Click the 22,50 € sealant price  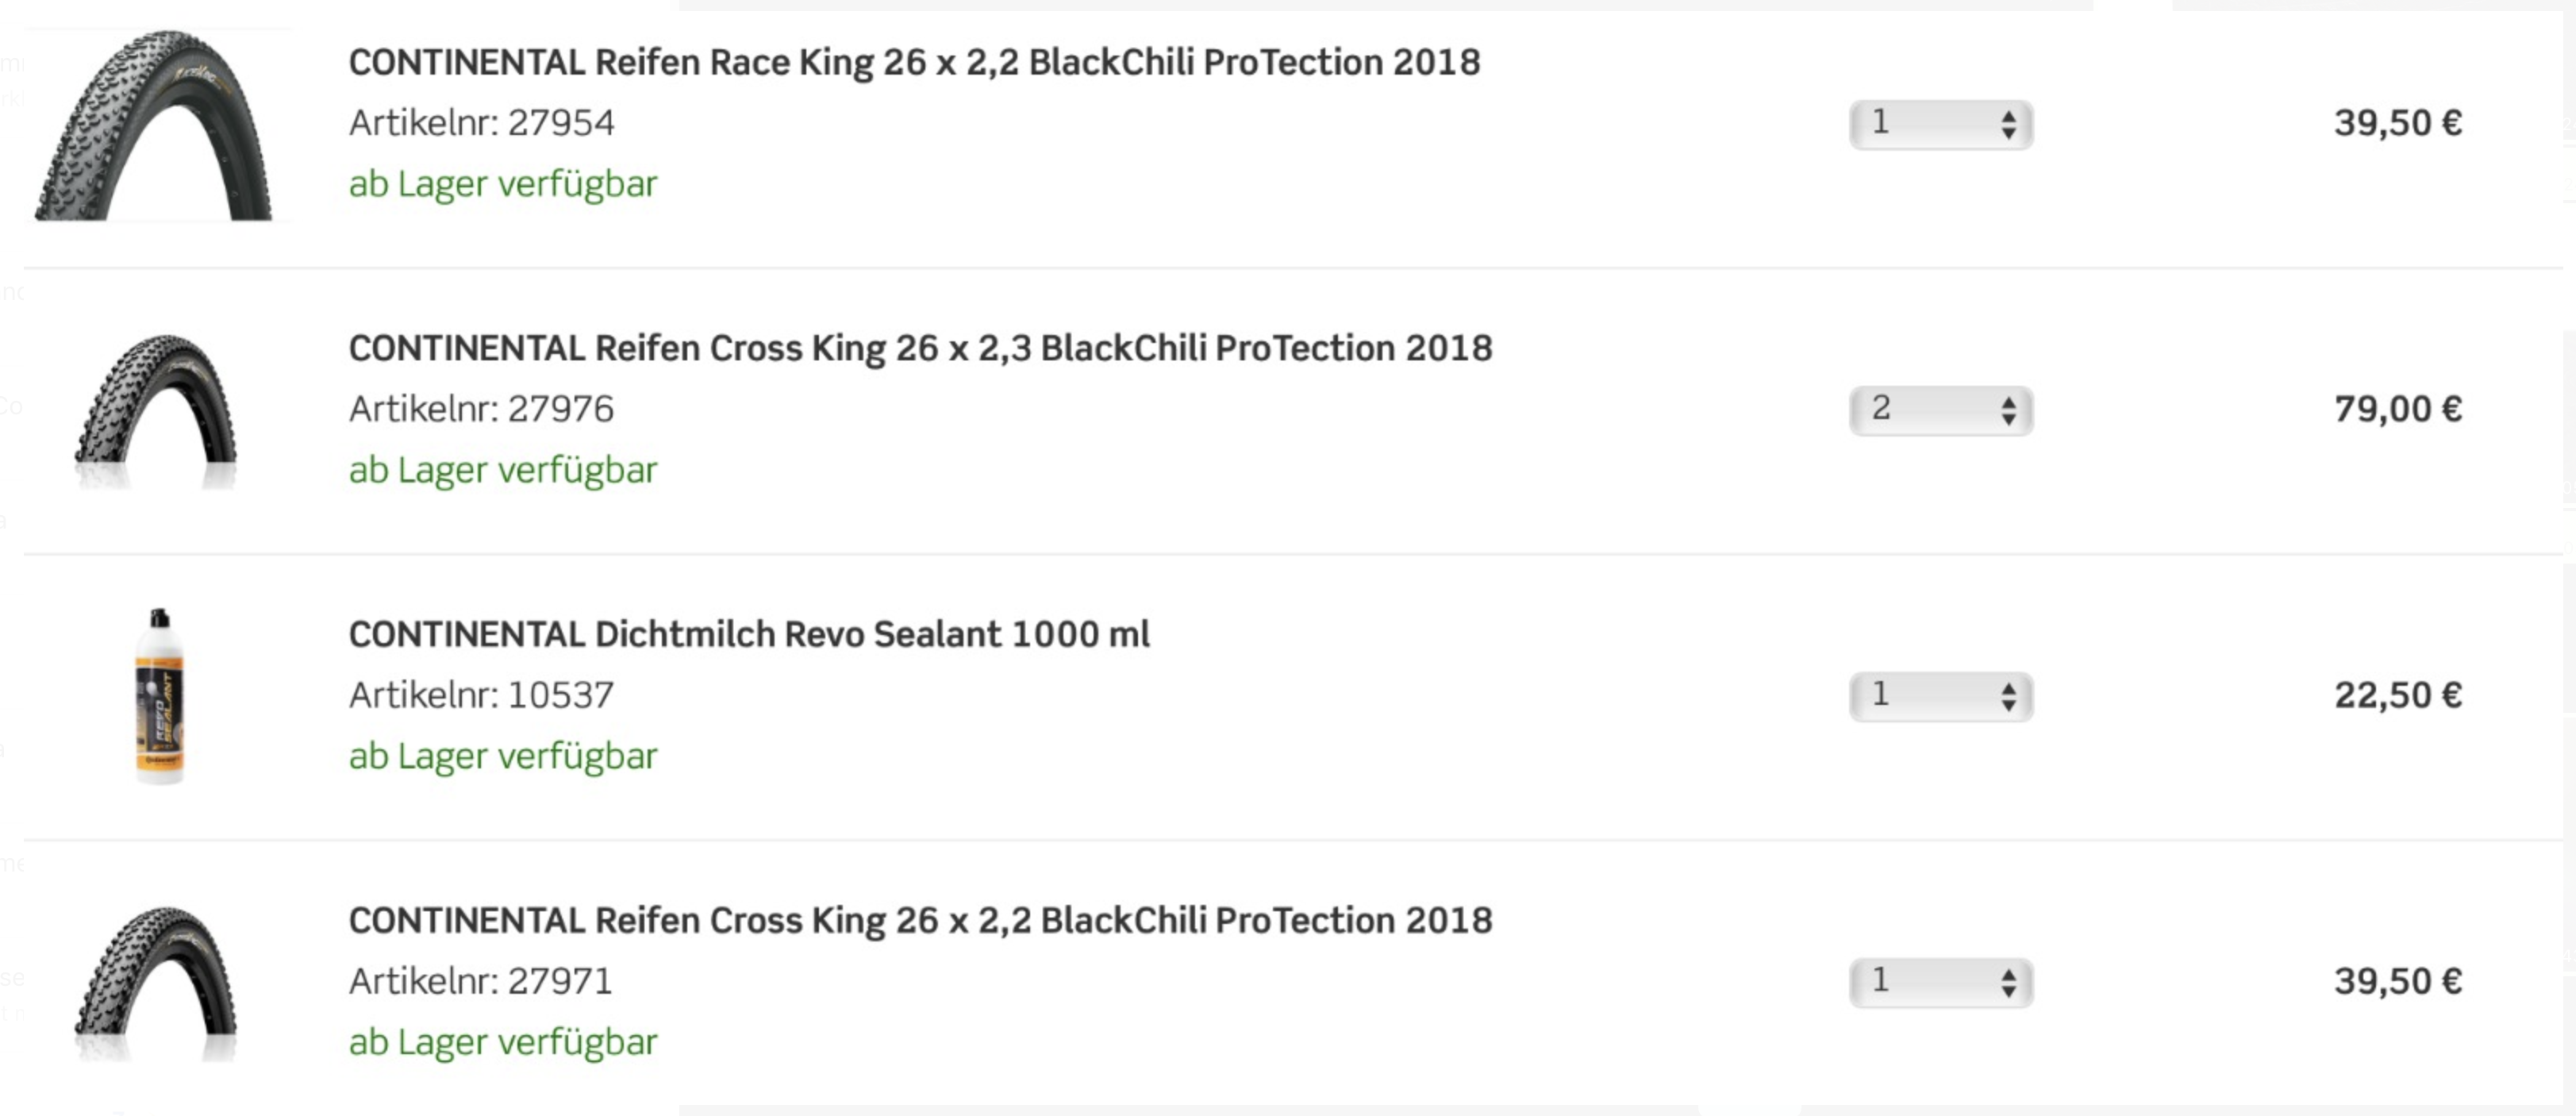2398,695
